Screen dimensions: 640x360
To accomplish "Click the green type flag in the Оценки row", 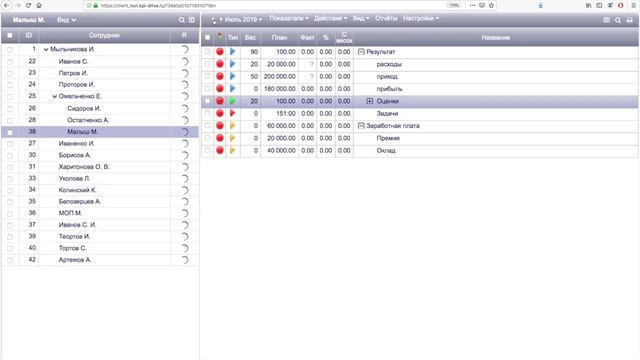I will (232, 101).
